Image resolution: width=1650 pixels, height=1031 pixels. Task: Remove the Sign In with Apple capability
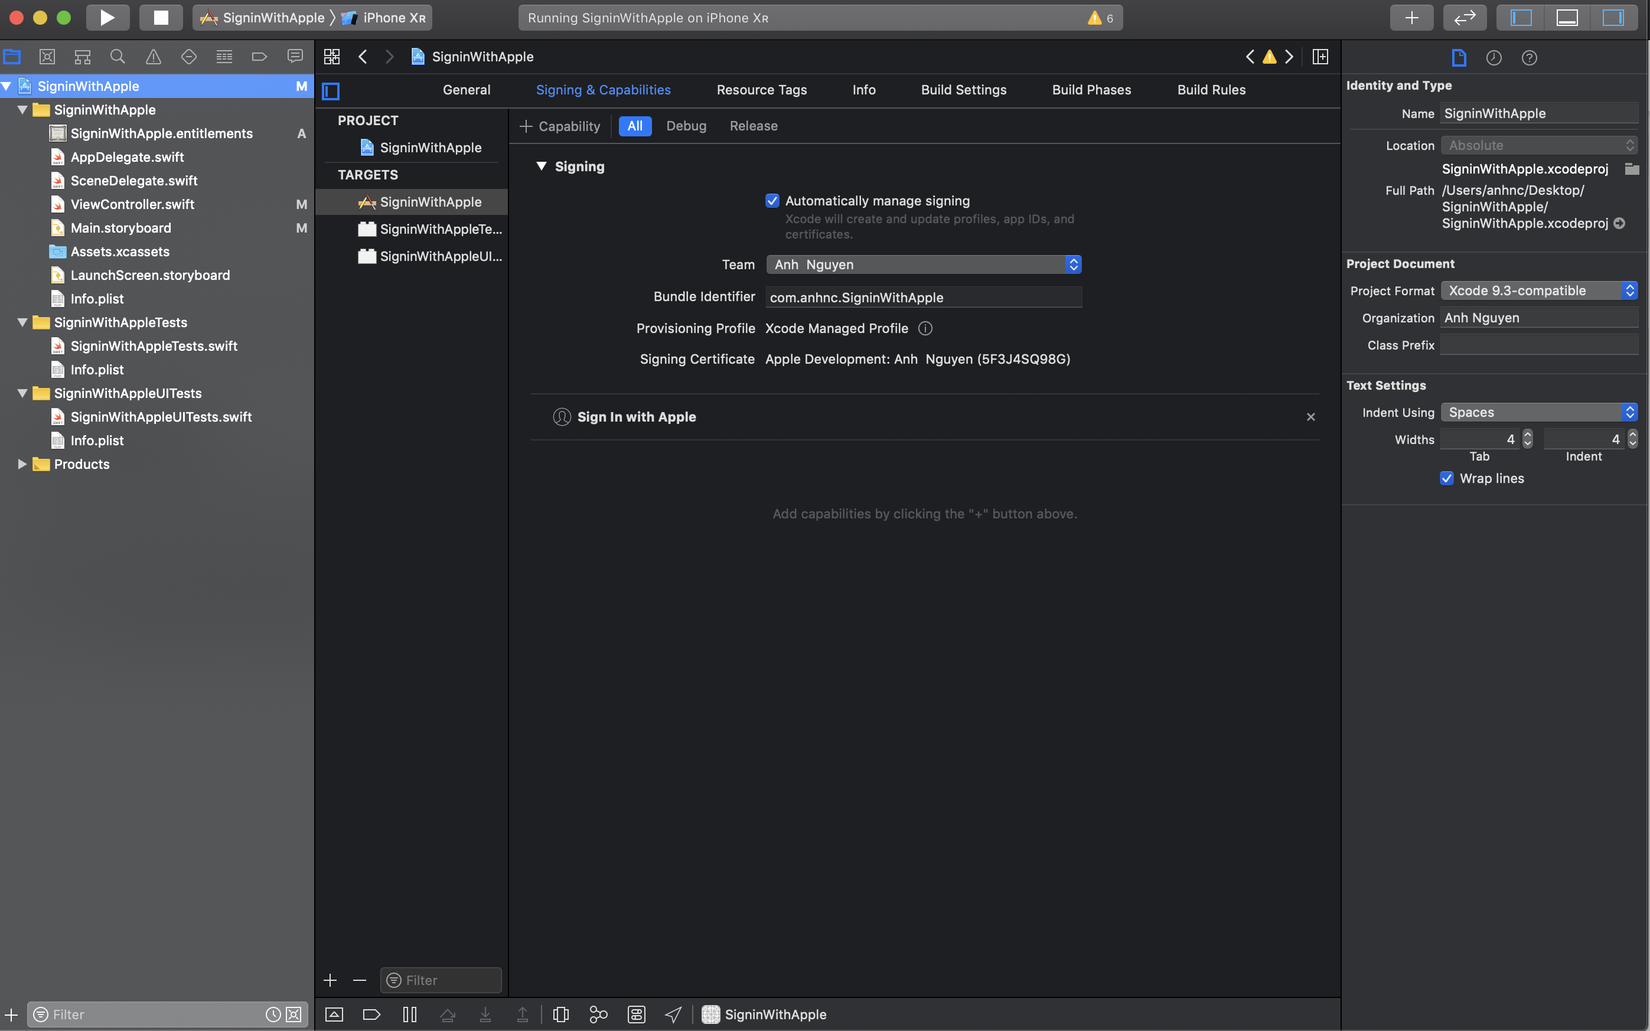[x=1311, y=417]
